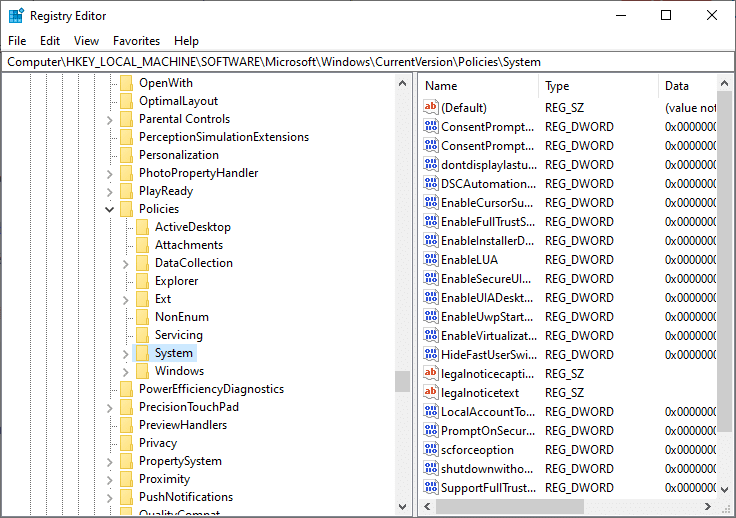The width and height of the screenshot is (736, 518).
Task: Click the values pane vertical scroll down arrow
Action: [724, 489]
